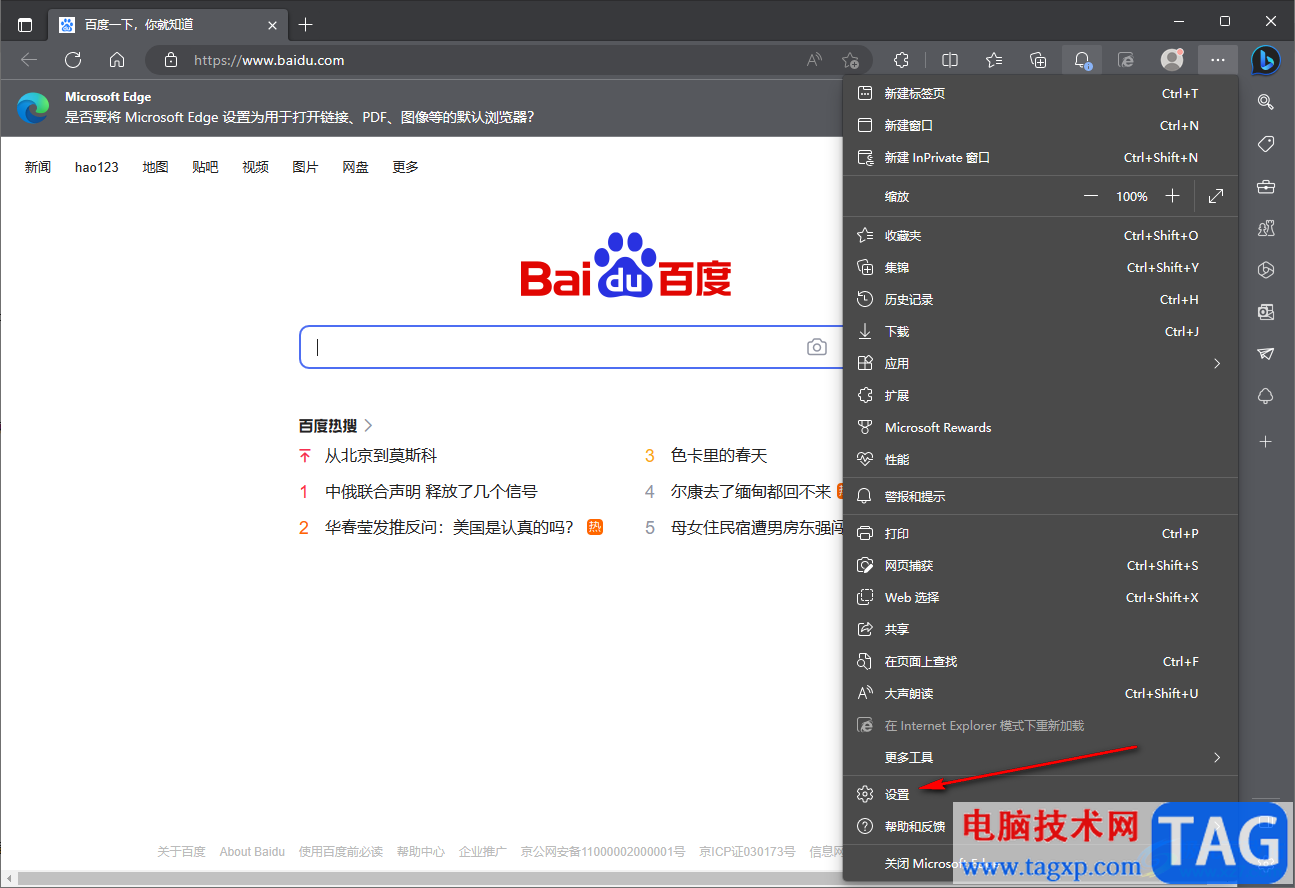Viewport: 1295px width, 888px height.
Task: Close the 百度一下 tab
Action: click(x=272, y=24)
